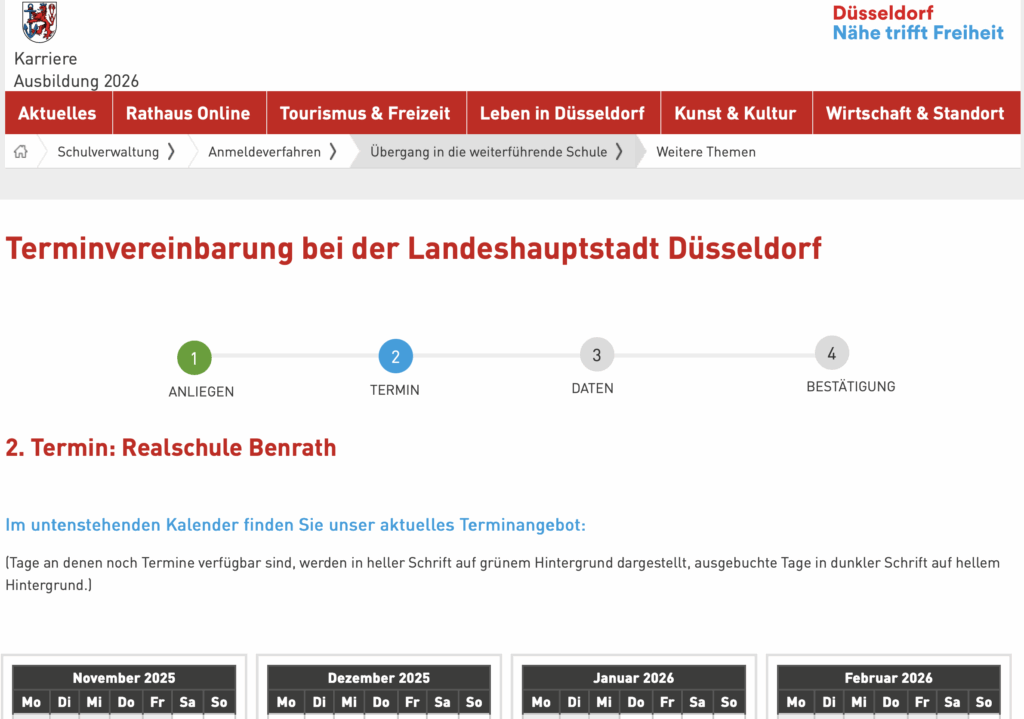Open Leben in Düsseldorf menu
The image size is (1024, 719).
562,113
